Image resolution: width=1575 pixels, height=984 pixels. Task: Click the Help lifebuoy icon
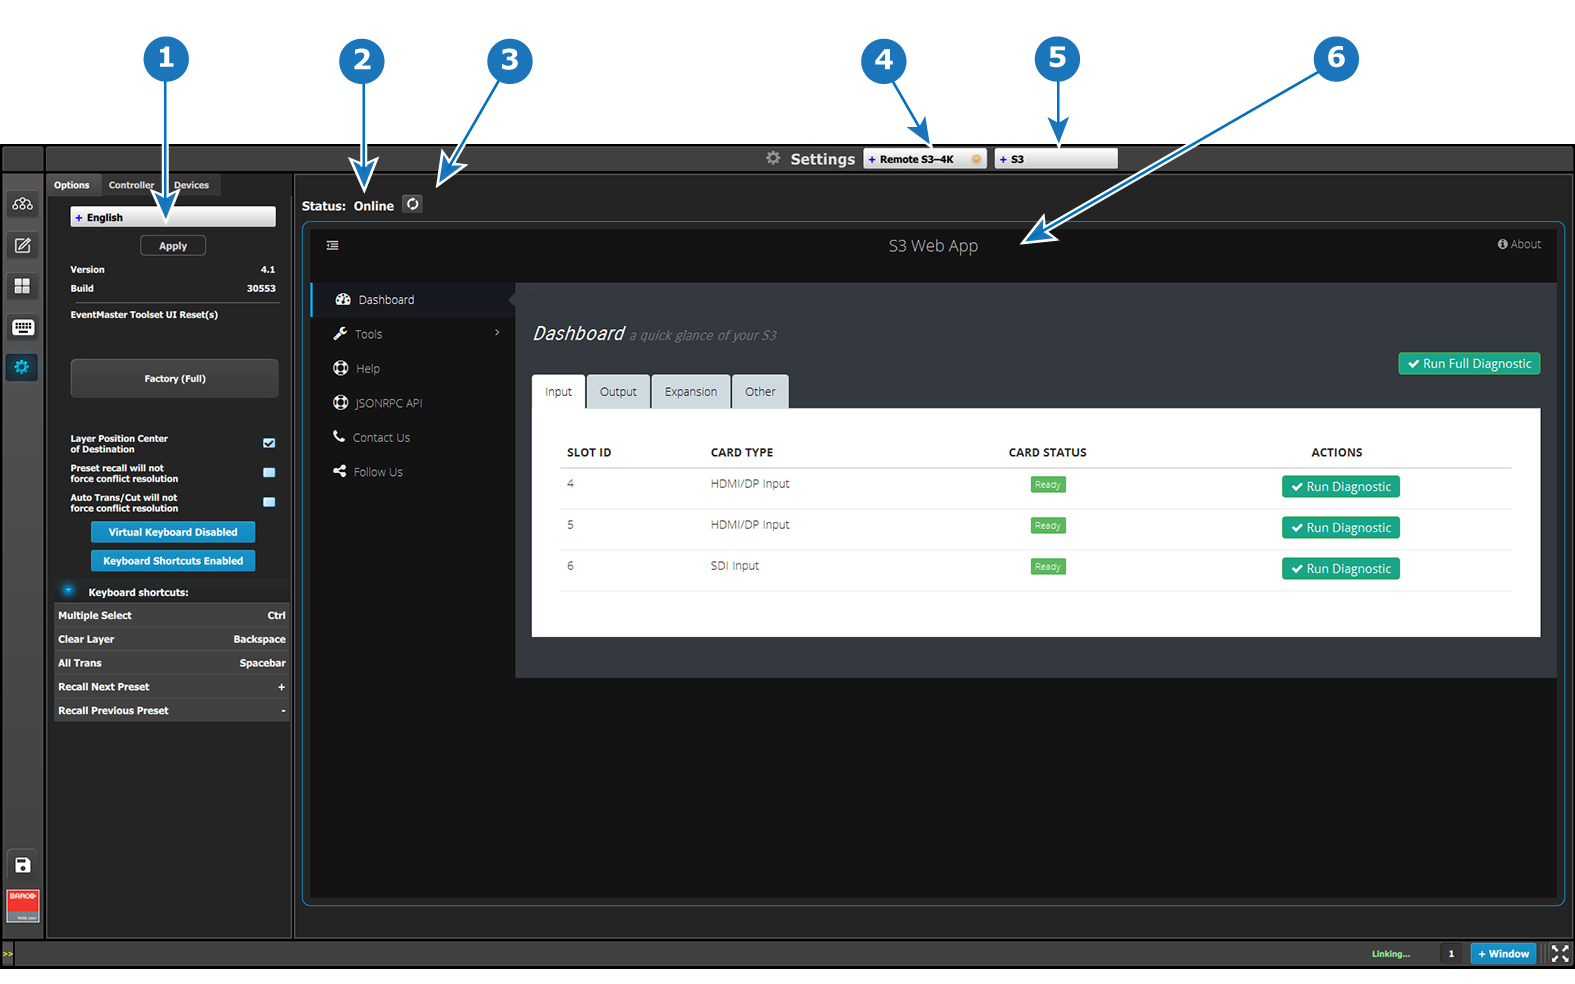click(x=341, y=368)
